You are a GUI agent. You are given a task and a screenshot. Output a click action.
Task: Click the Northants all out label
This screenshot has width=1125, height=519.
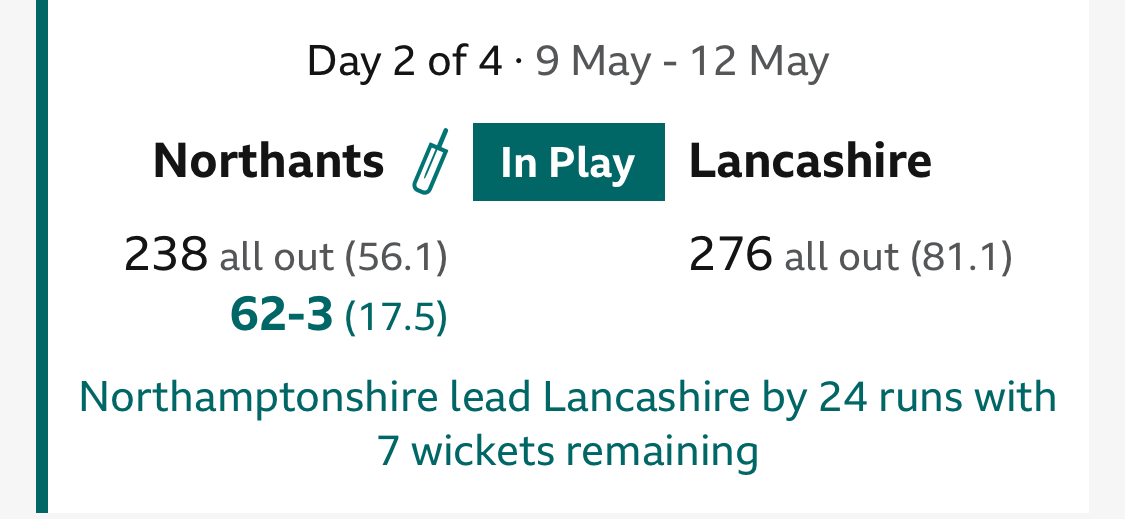coord(276,258)
